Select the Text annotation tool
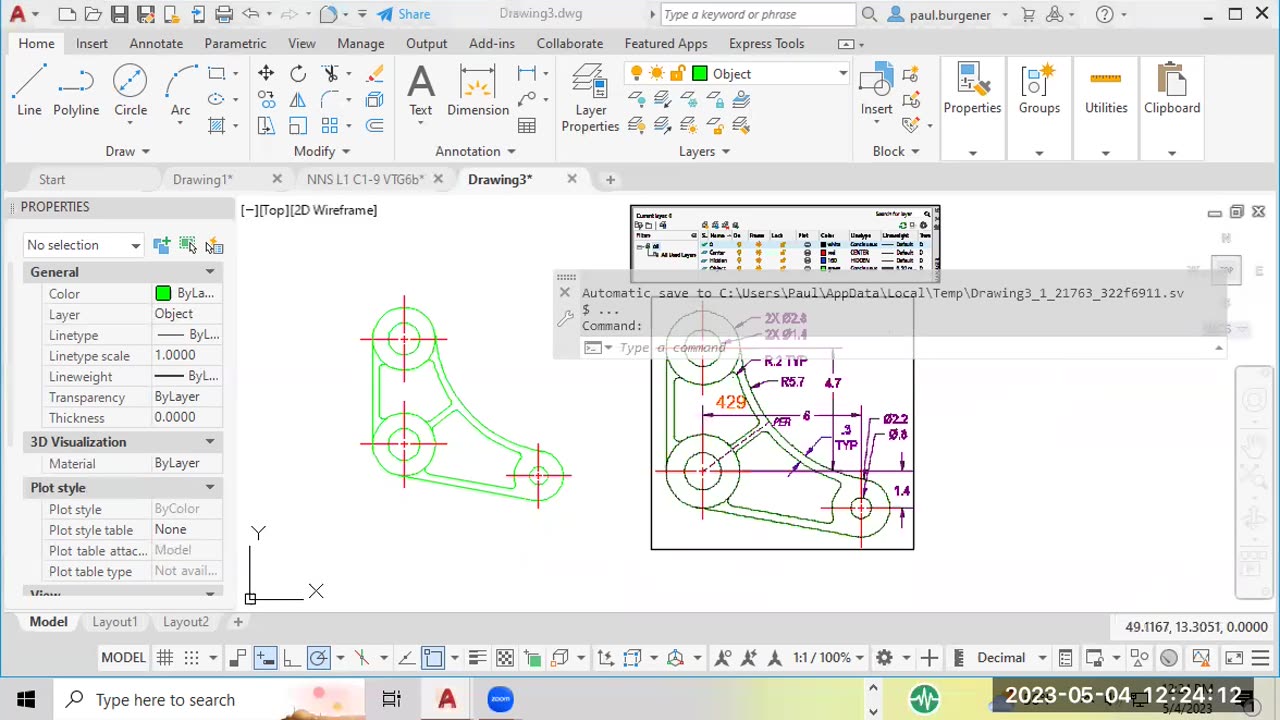 point(421,90)
